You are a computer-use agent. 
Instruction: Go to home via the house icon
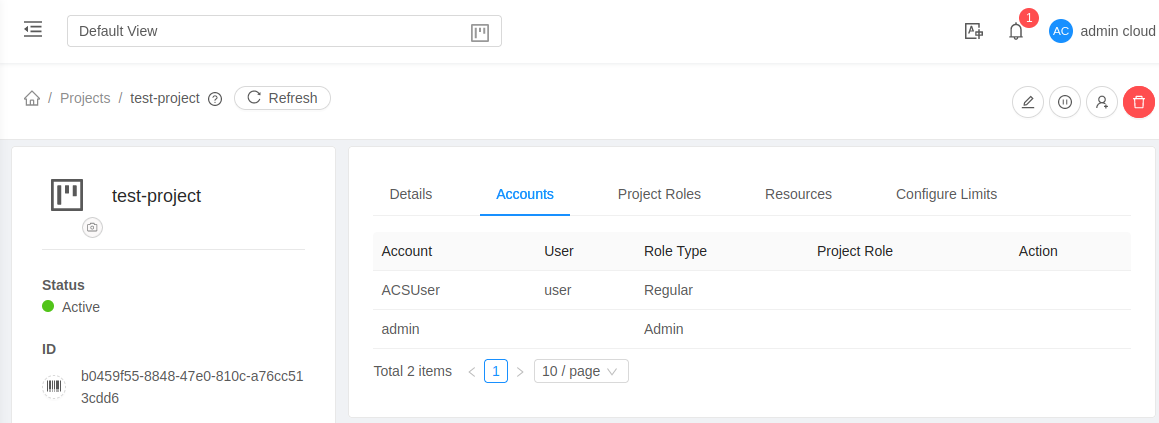[x=32, y=98]
